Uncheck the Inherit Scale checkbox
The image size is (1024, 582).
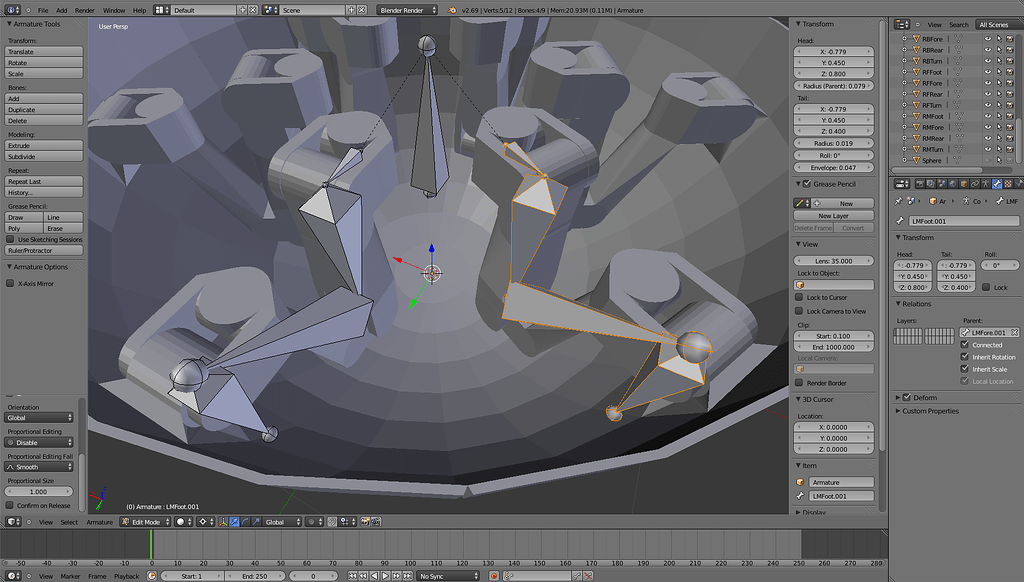coord(965,369)
